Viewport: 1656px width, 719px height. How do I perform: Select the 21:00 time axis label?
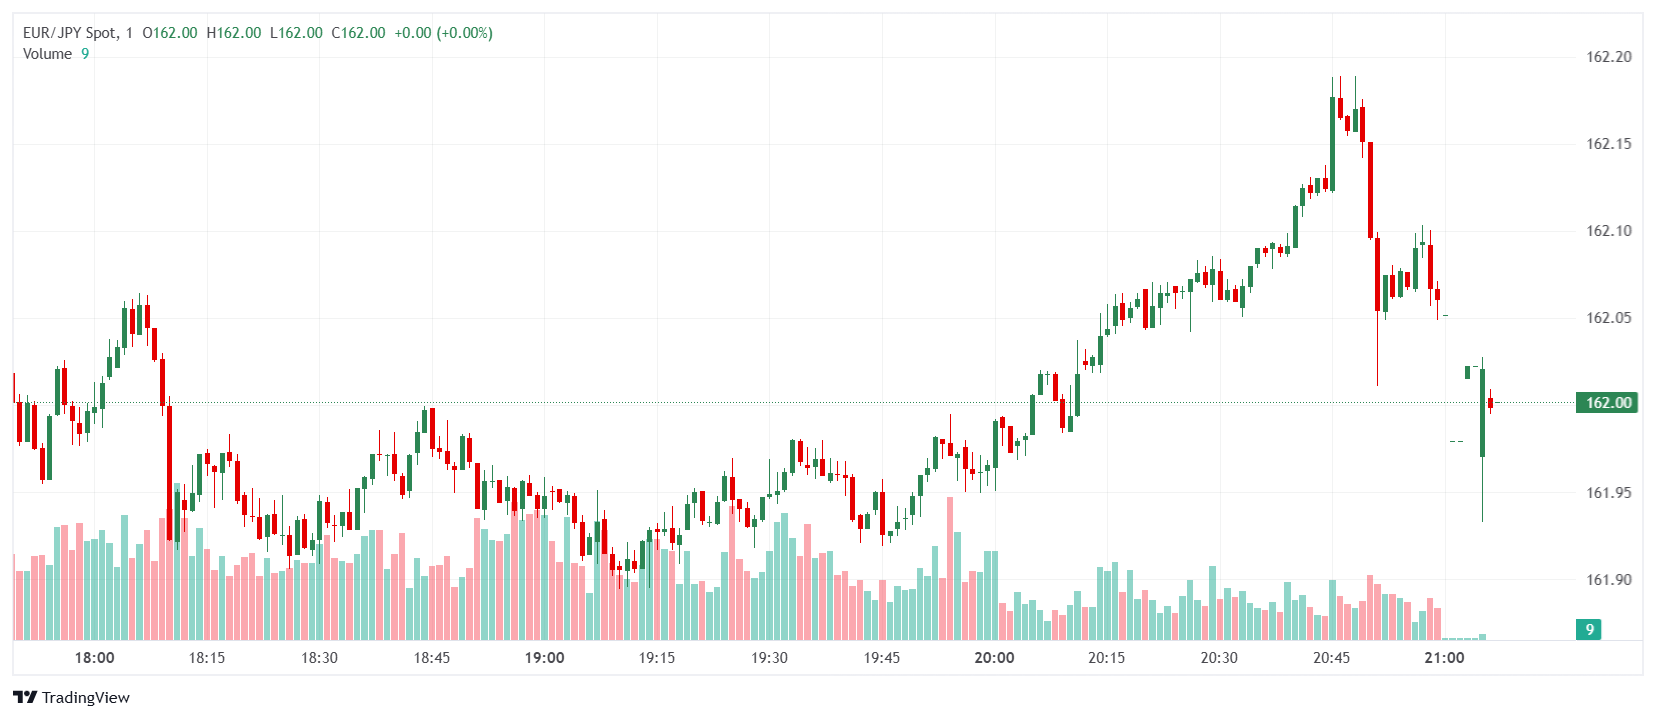1444,658
